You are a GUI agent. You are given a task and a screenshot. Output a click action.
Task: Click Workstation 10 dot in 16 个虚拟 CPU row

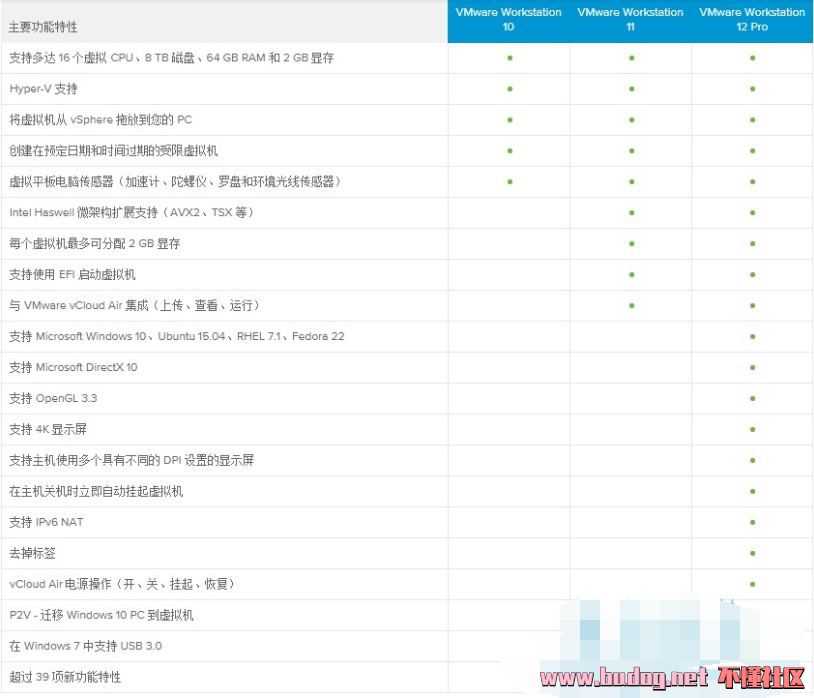[x=510, y=58]
